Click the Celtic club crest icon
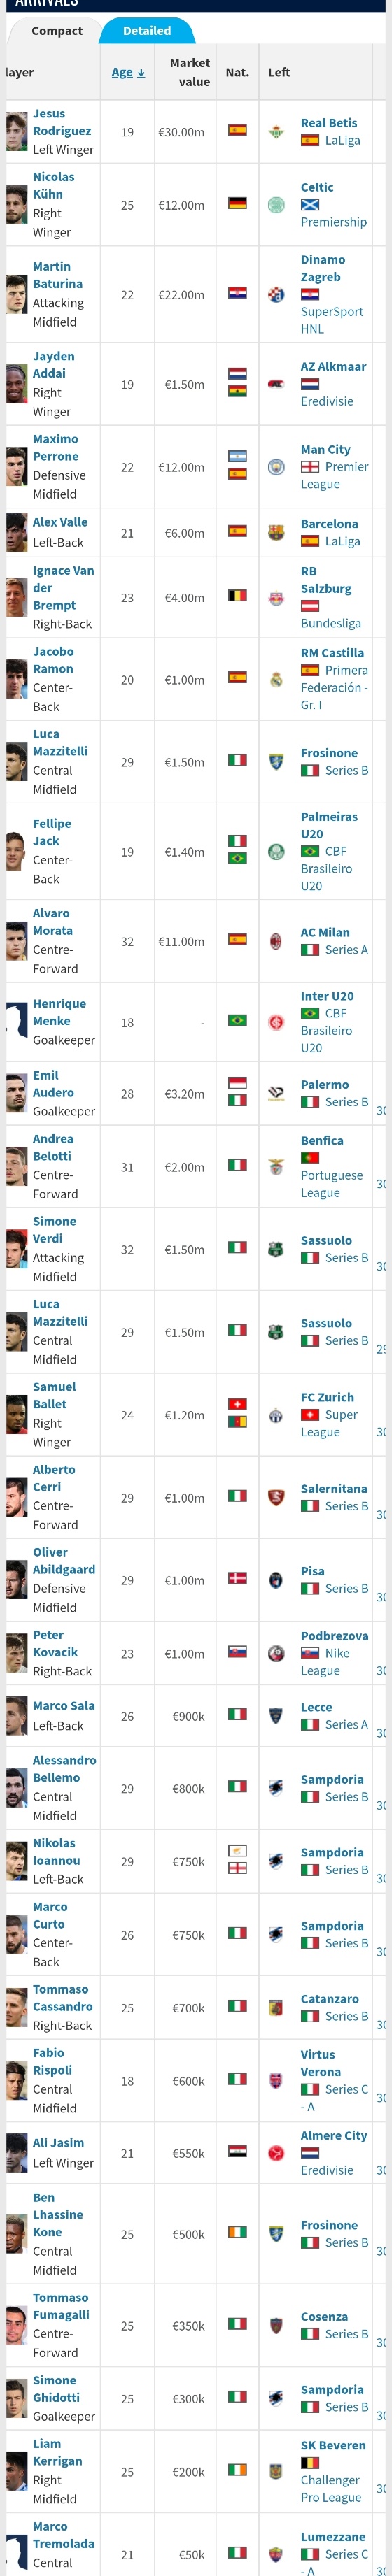Viewport: 392px width, 2576px height. click(x=276, y=205)
